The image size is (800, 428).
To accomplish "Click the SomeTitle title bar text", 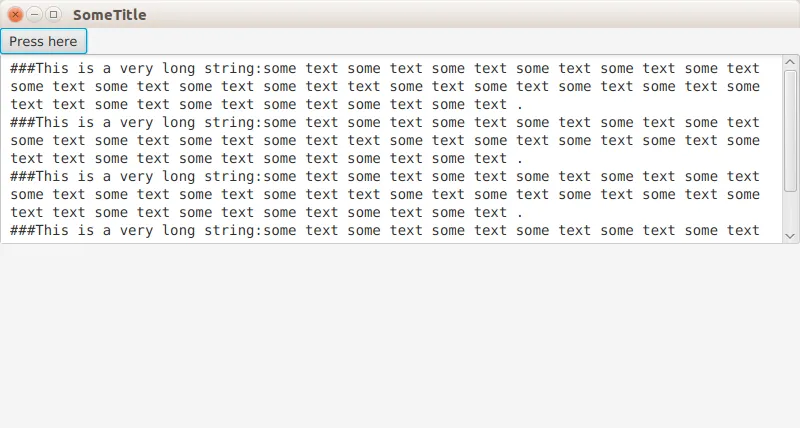I will click(x=109, y=15).
